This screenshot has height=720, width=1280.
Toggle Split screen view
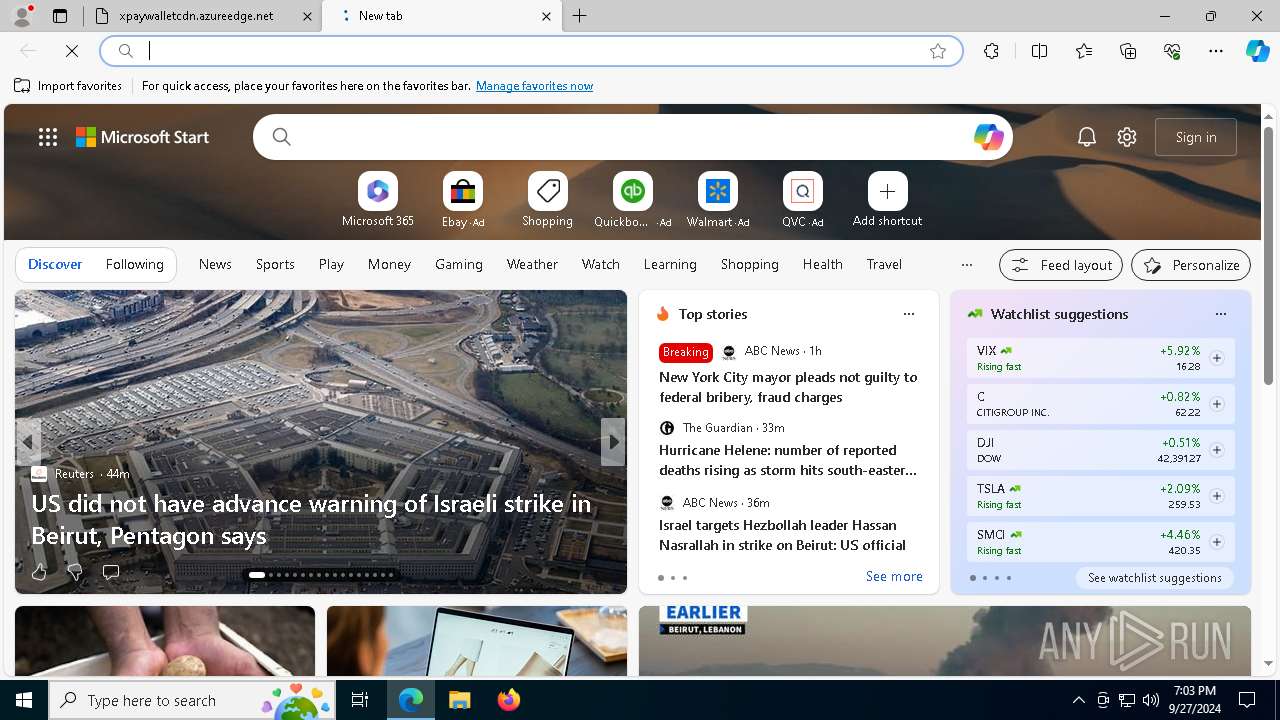pyautogui.click(x=1039, y=51)
